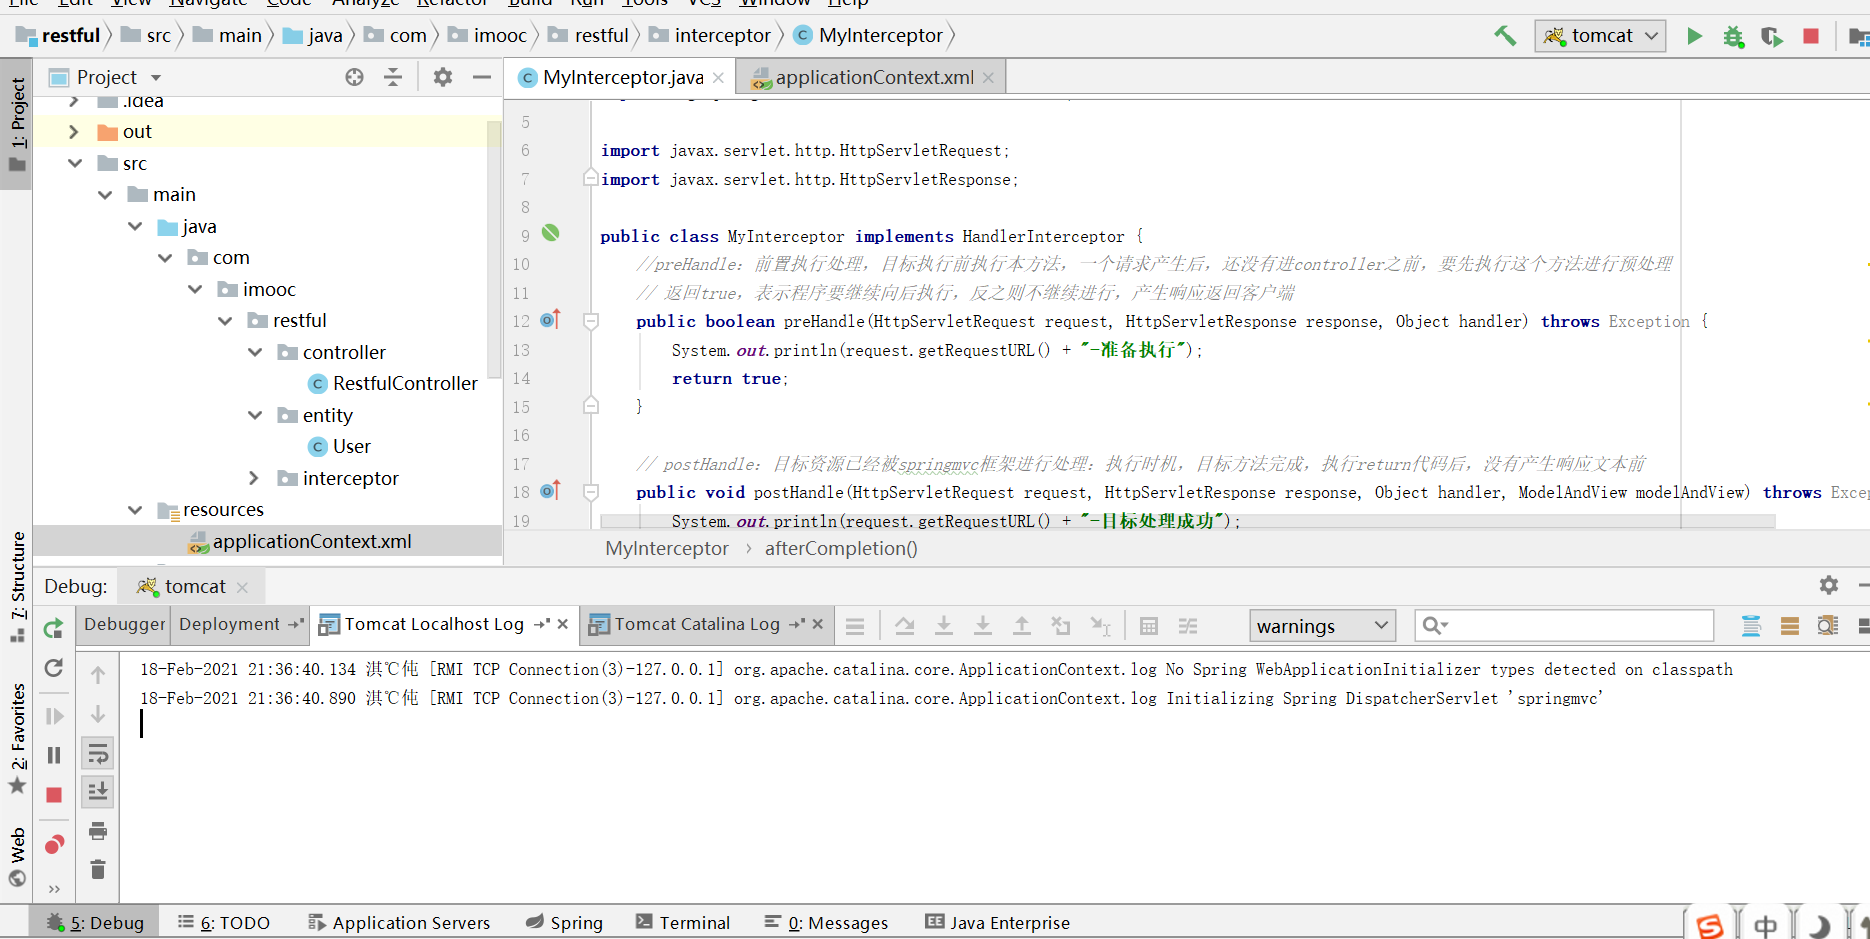
Task: Locate current file in Project tree
Action: coord(354,77)
